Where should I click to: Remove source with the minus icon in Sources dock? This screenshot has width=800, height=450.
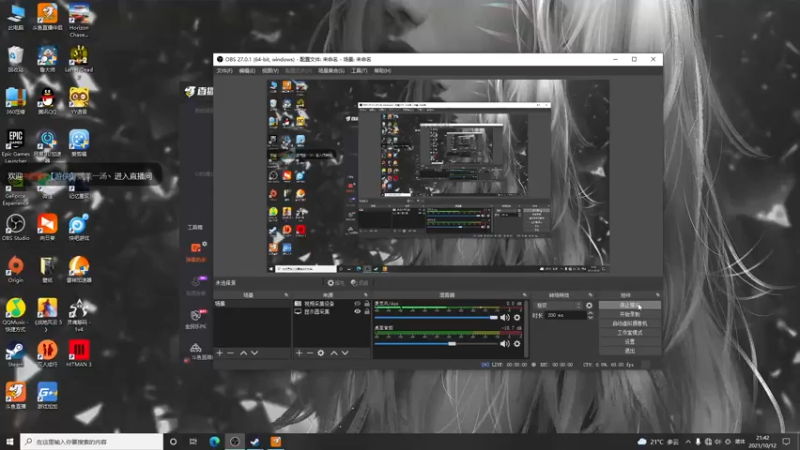310,353
